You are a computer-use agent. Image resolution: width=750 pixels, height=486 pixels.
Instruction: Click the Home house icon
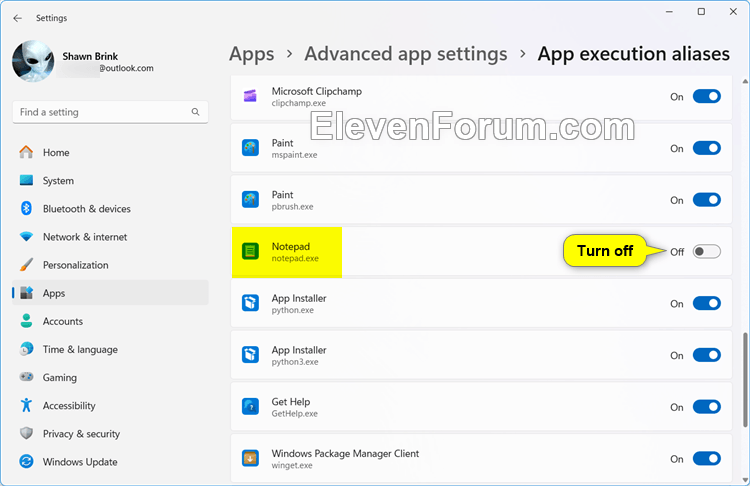point(26,153)
